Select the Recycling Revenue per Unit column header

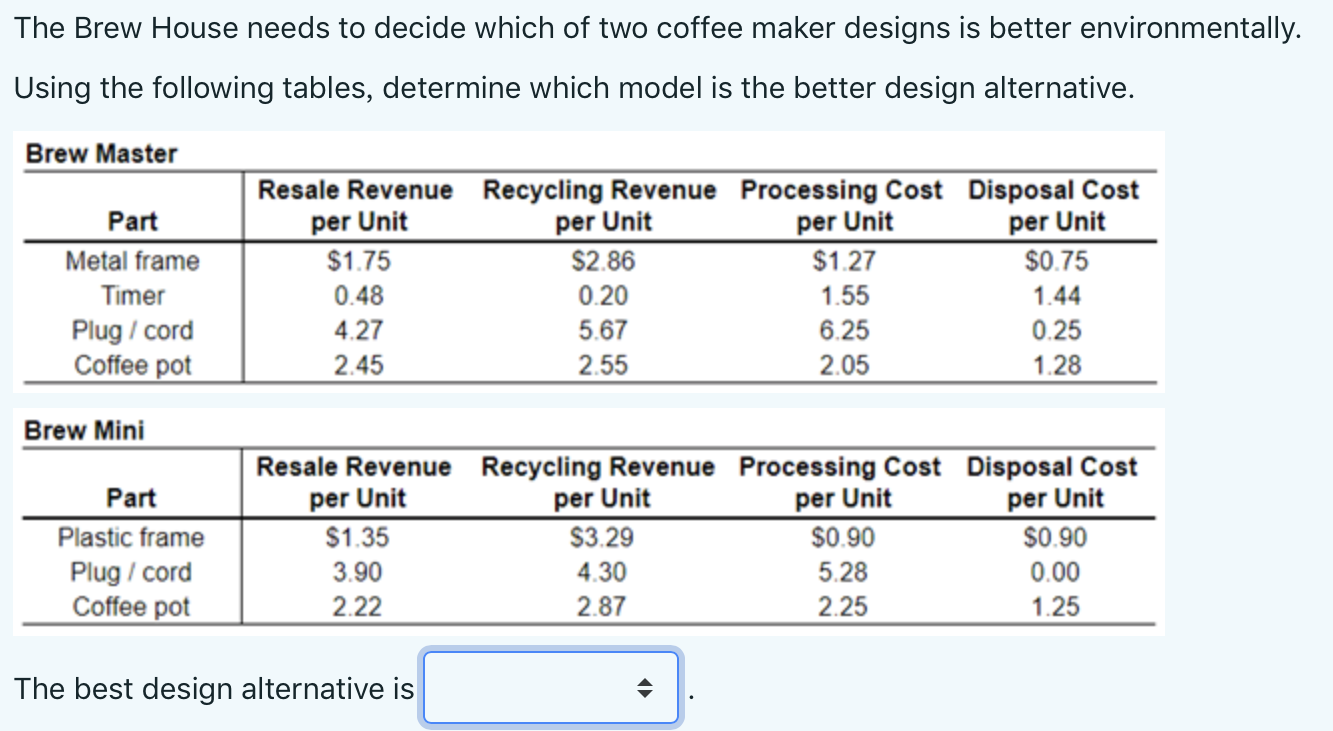point(598,205)
